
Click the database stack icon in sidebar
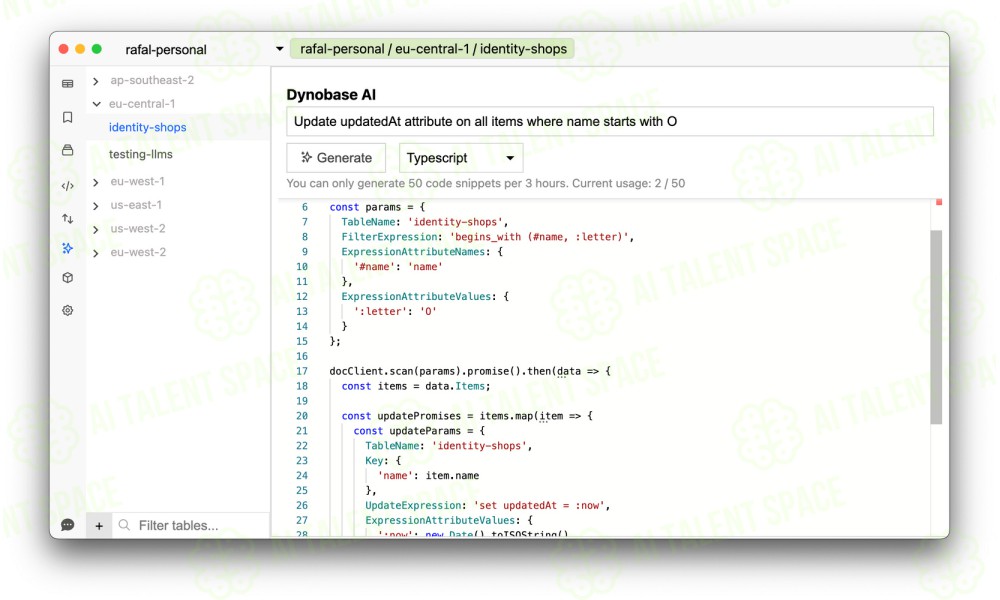click(x=68, y=150)
